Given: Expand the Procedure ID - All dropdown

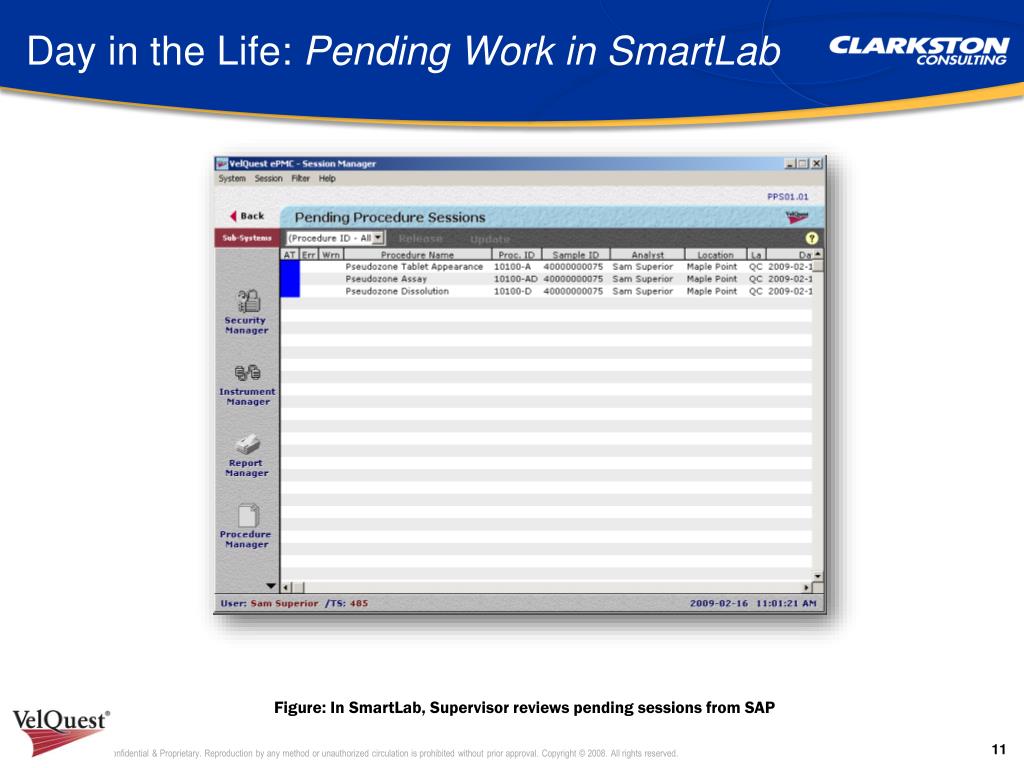Looking at the screenshot, I should tap(378, 238).
